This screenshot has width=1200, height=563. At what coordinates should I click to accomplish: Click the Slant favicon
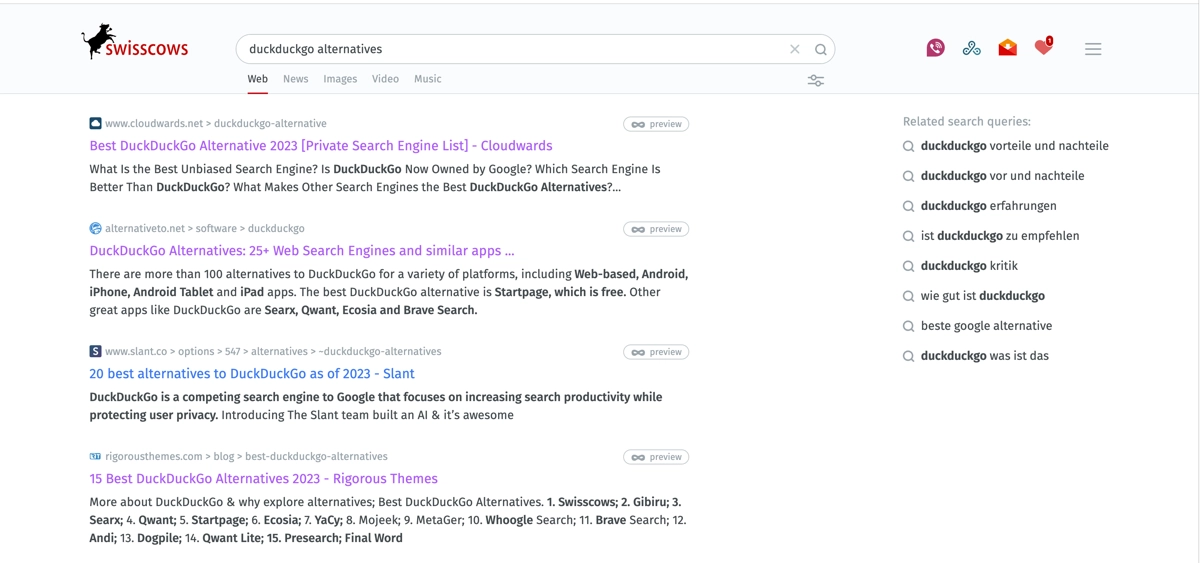click(95, 351)
